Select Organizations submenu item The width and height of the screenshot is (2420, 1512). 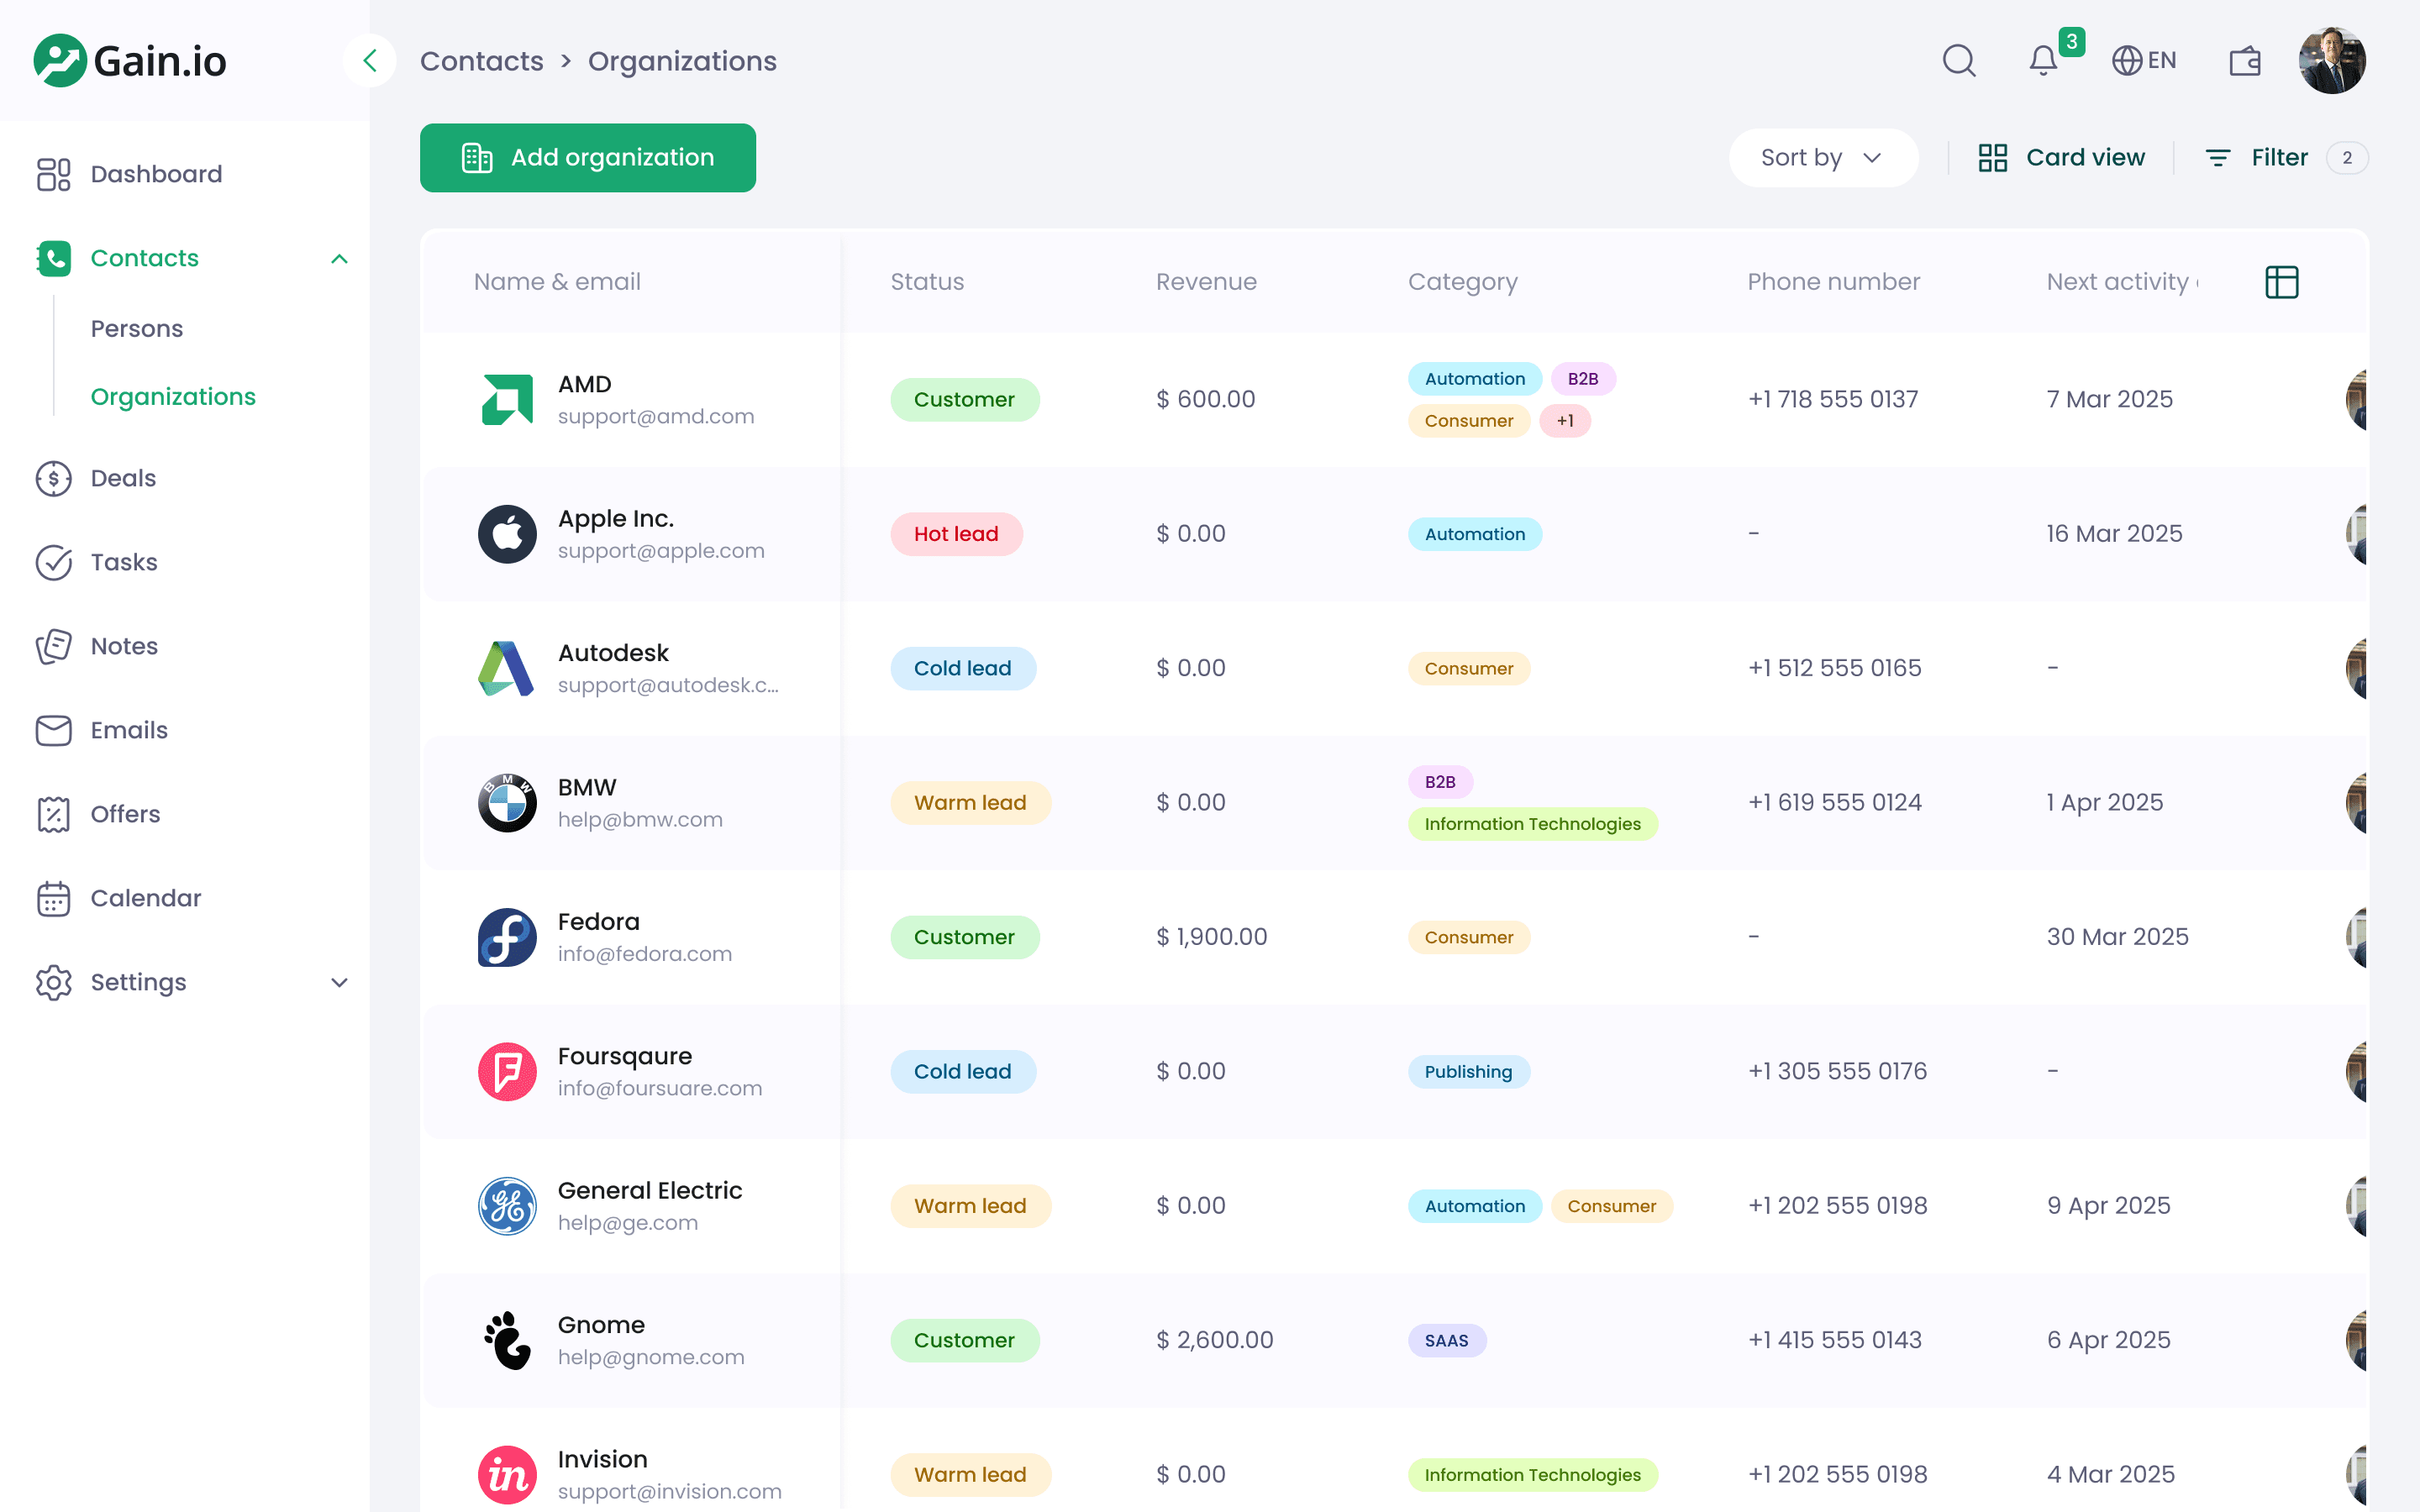tap(173, 397)
